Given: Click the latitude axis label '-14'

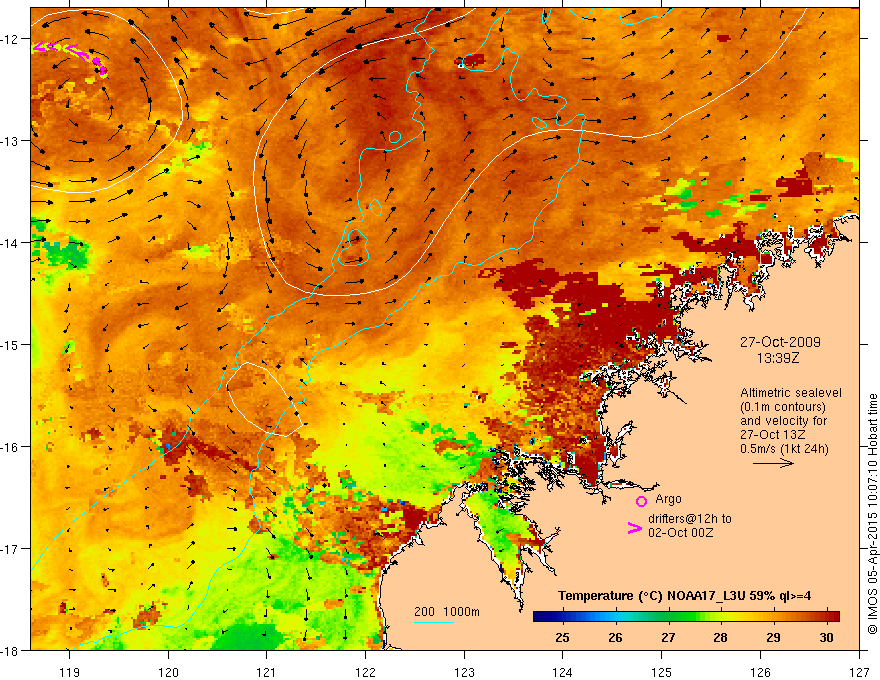Looking at the screenshot, I should 10,243.
